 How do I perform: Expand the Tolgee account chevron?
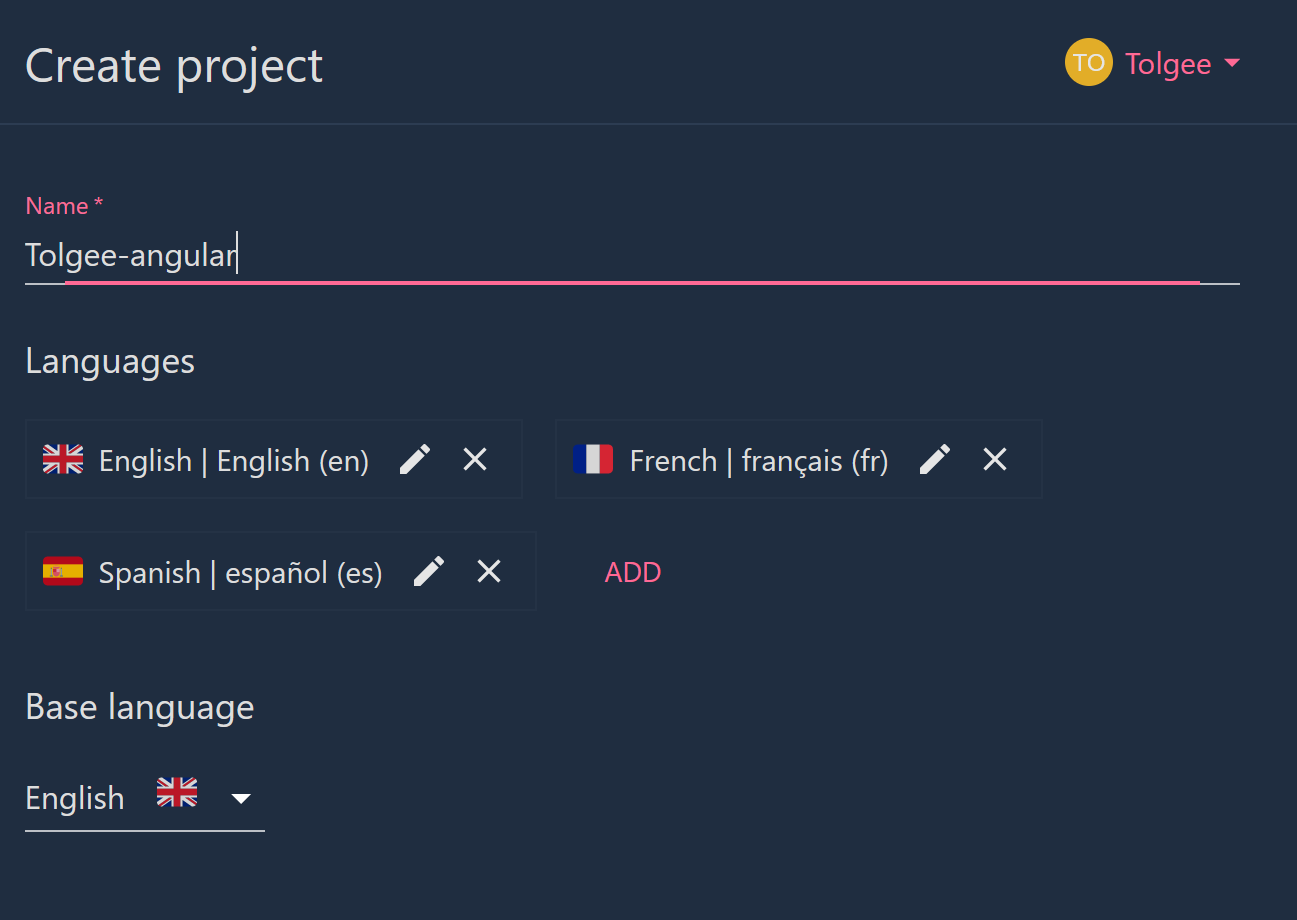point(1234,62)
